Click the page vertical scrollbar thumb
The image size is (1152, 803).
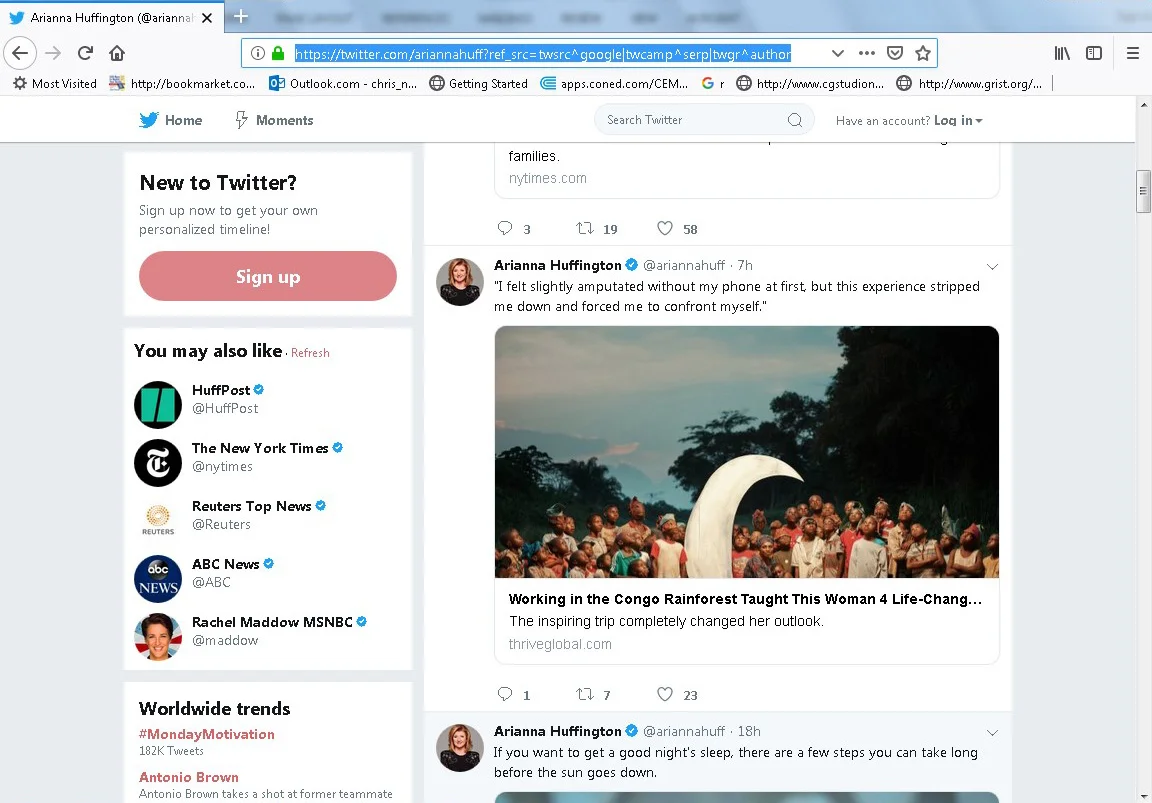click(1143, 191)
